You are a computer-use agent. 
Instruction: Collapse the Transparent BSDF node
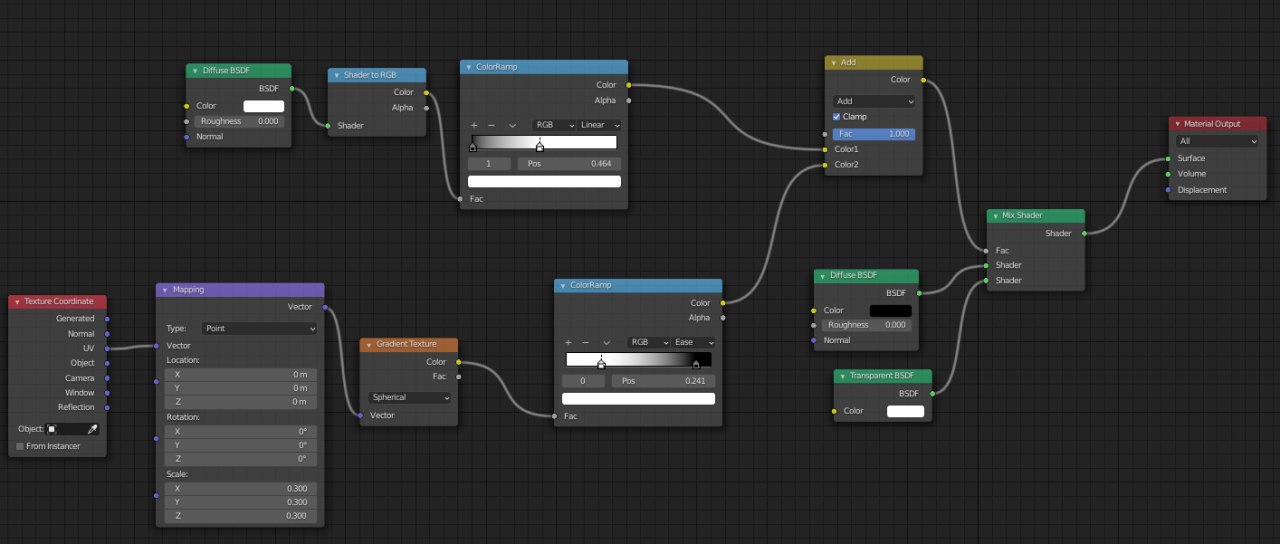(x=843, y=376)
